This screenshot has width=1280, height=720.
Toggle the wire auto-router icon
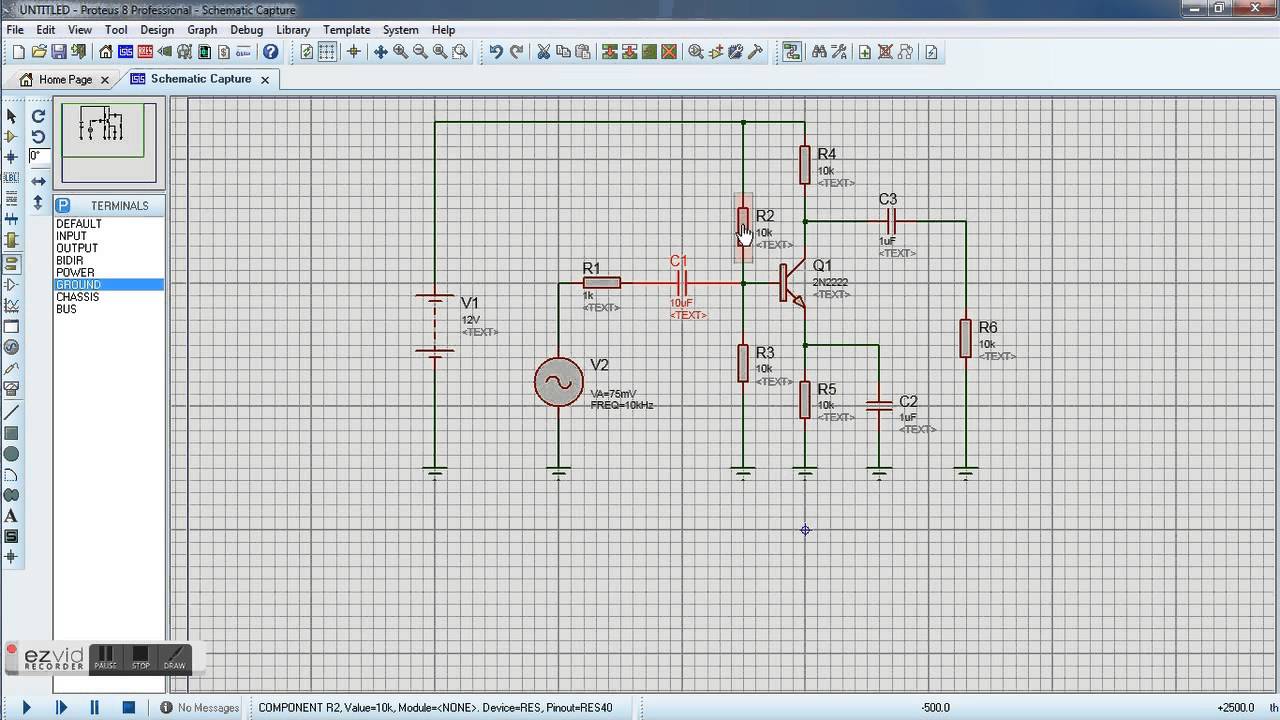tap(792, 52)
